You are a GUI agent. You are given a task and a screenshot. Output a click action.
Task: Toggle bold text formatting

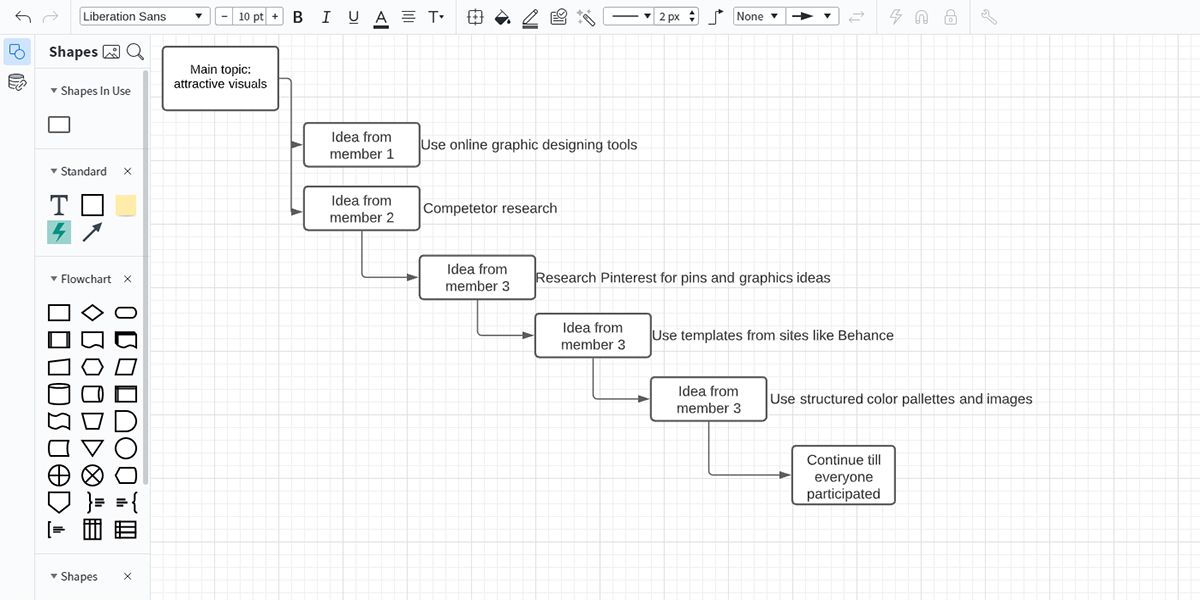(x=298, y=17)
